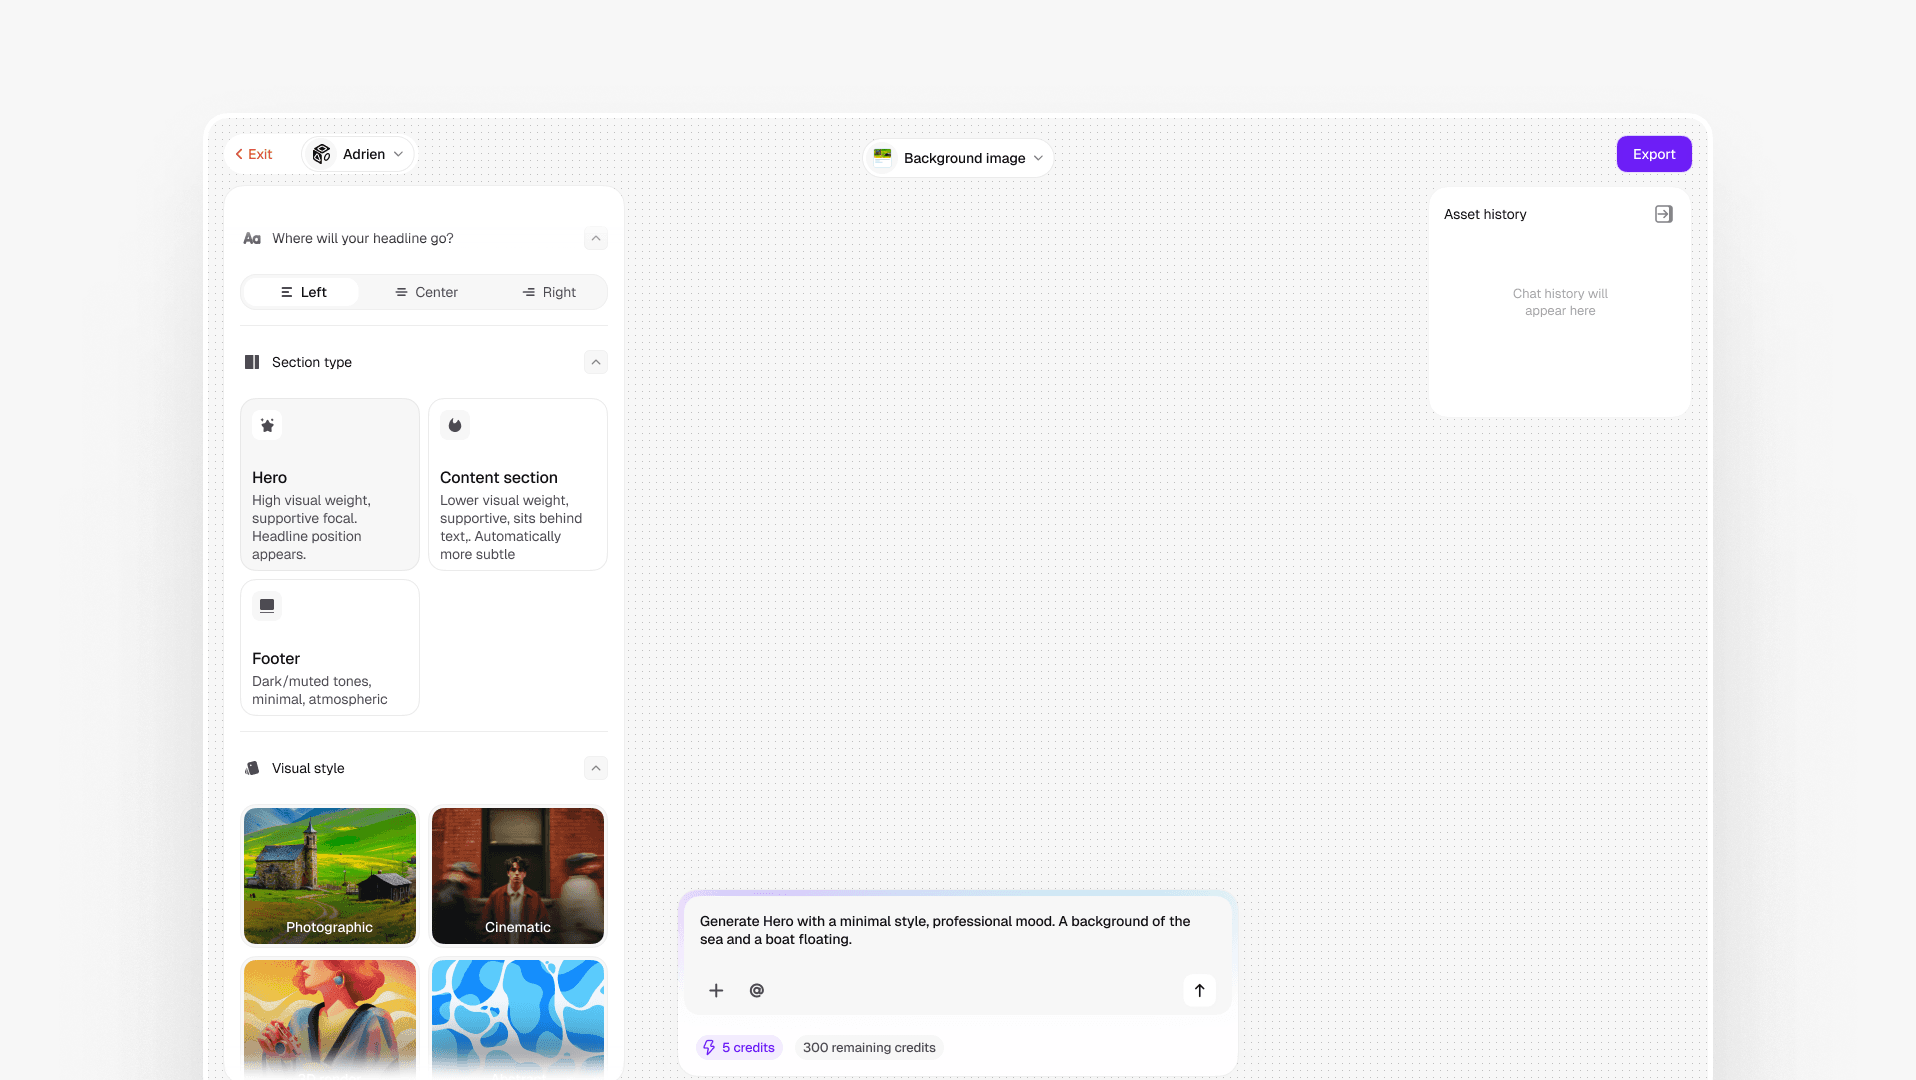This screenshot has height=1080, width=1916.
Task: Click the Exit back link
Action: [253, 154]
